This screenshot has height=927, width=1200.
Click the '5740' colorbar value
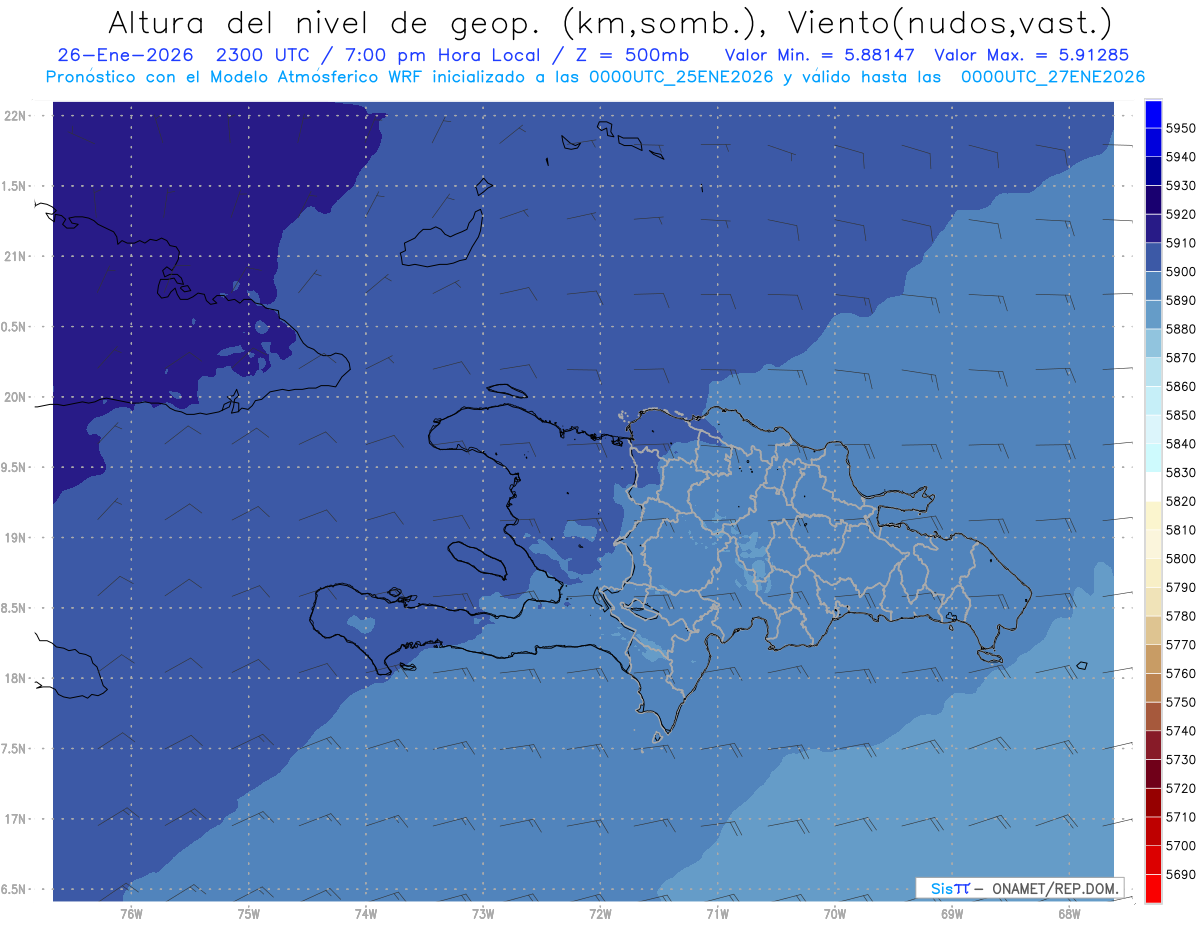tap(1180, 731)
